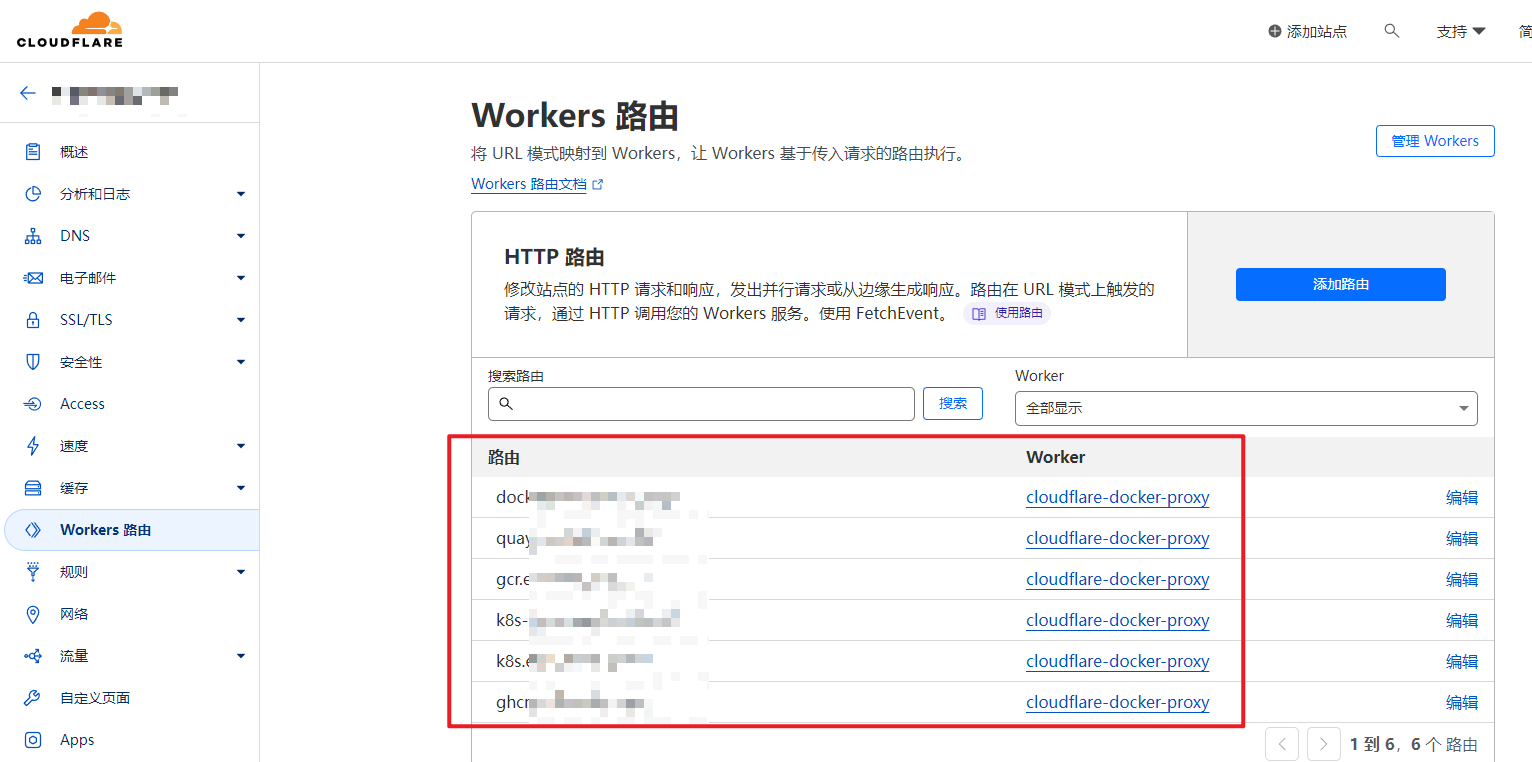Click the 使用路由 badge link

1008,313
